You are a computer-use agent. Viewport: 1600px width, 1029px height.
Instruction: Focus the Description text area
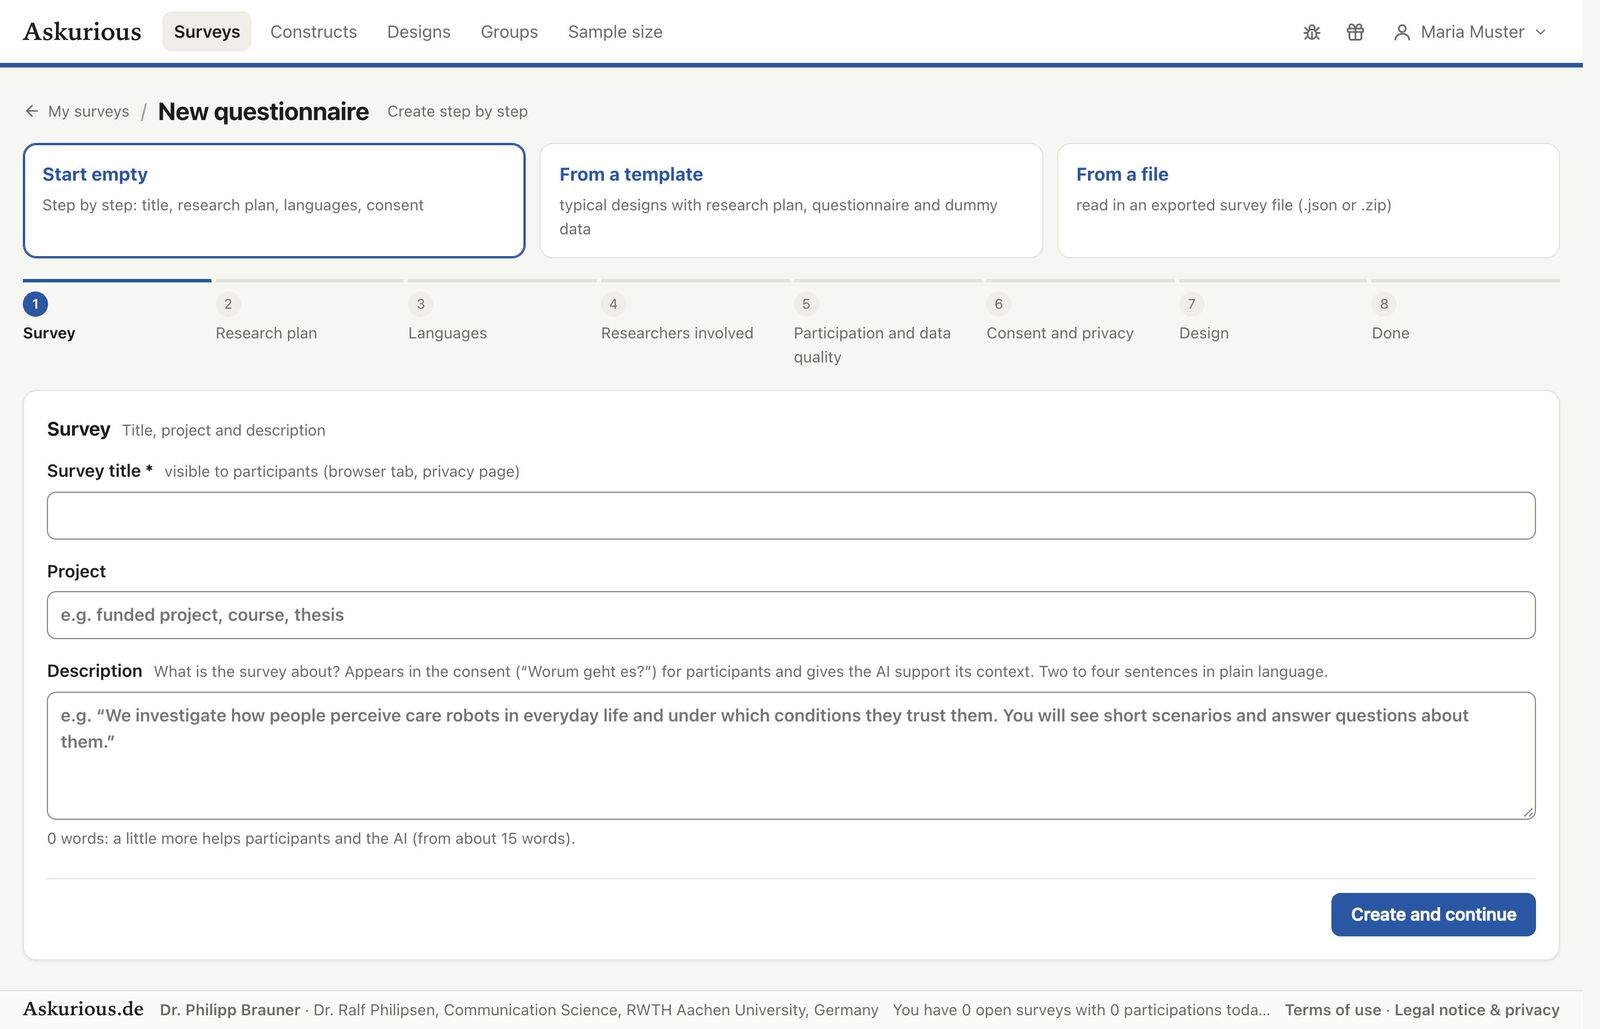point(791,756)
